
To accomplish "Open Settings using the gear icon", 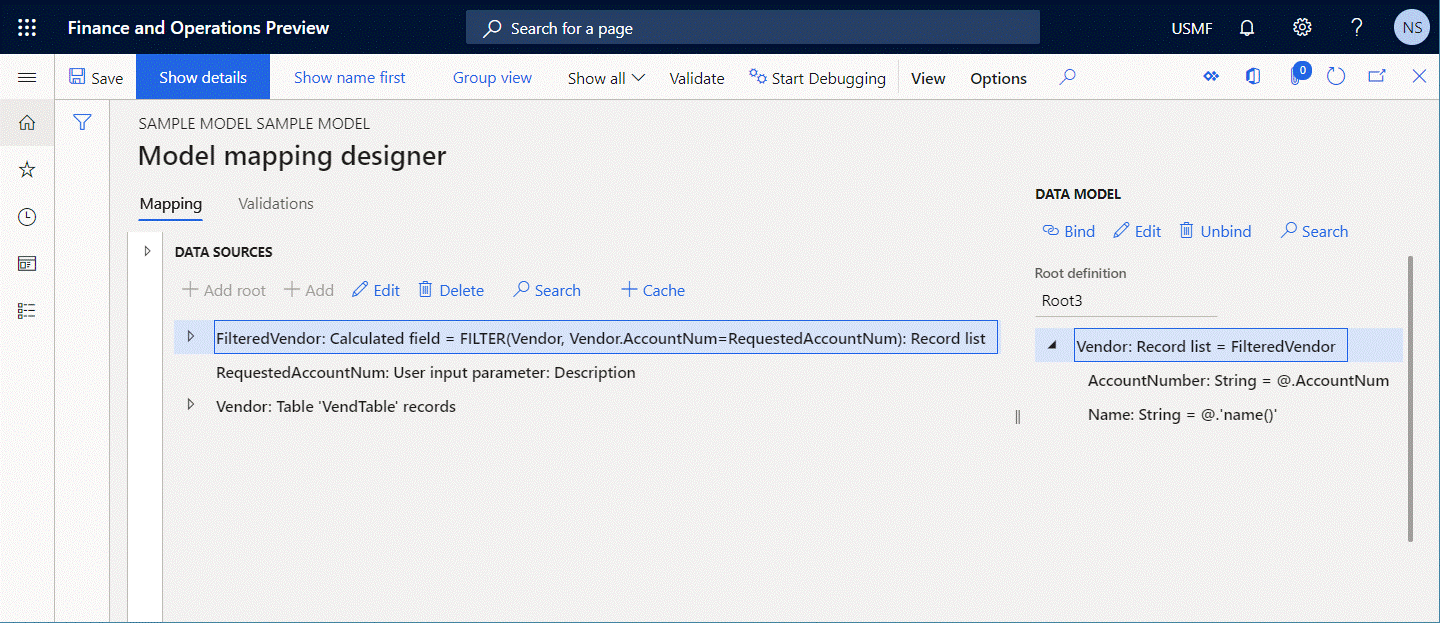I will pyautogui.click(x=1301, y=27).
